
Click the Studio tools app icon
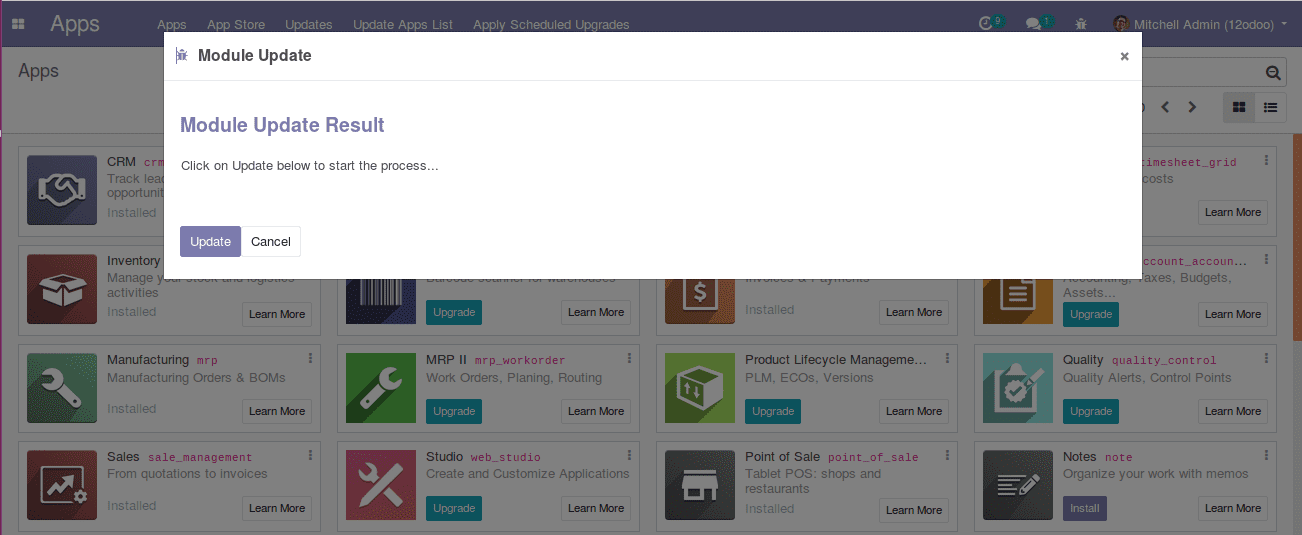click(381, 484)
